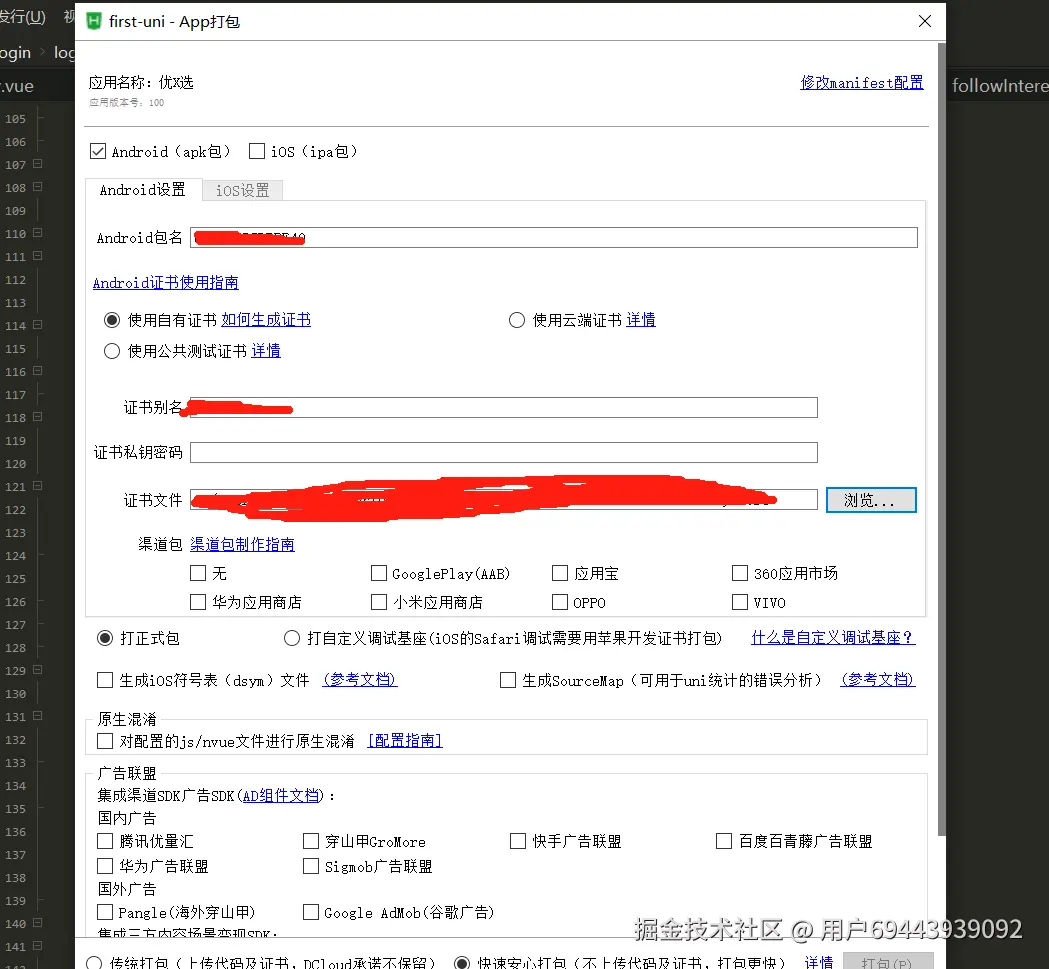This screenshot has height=969, width=1049.
Task: Select 使用云端证书 radio button
Action: coord(516,321)
